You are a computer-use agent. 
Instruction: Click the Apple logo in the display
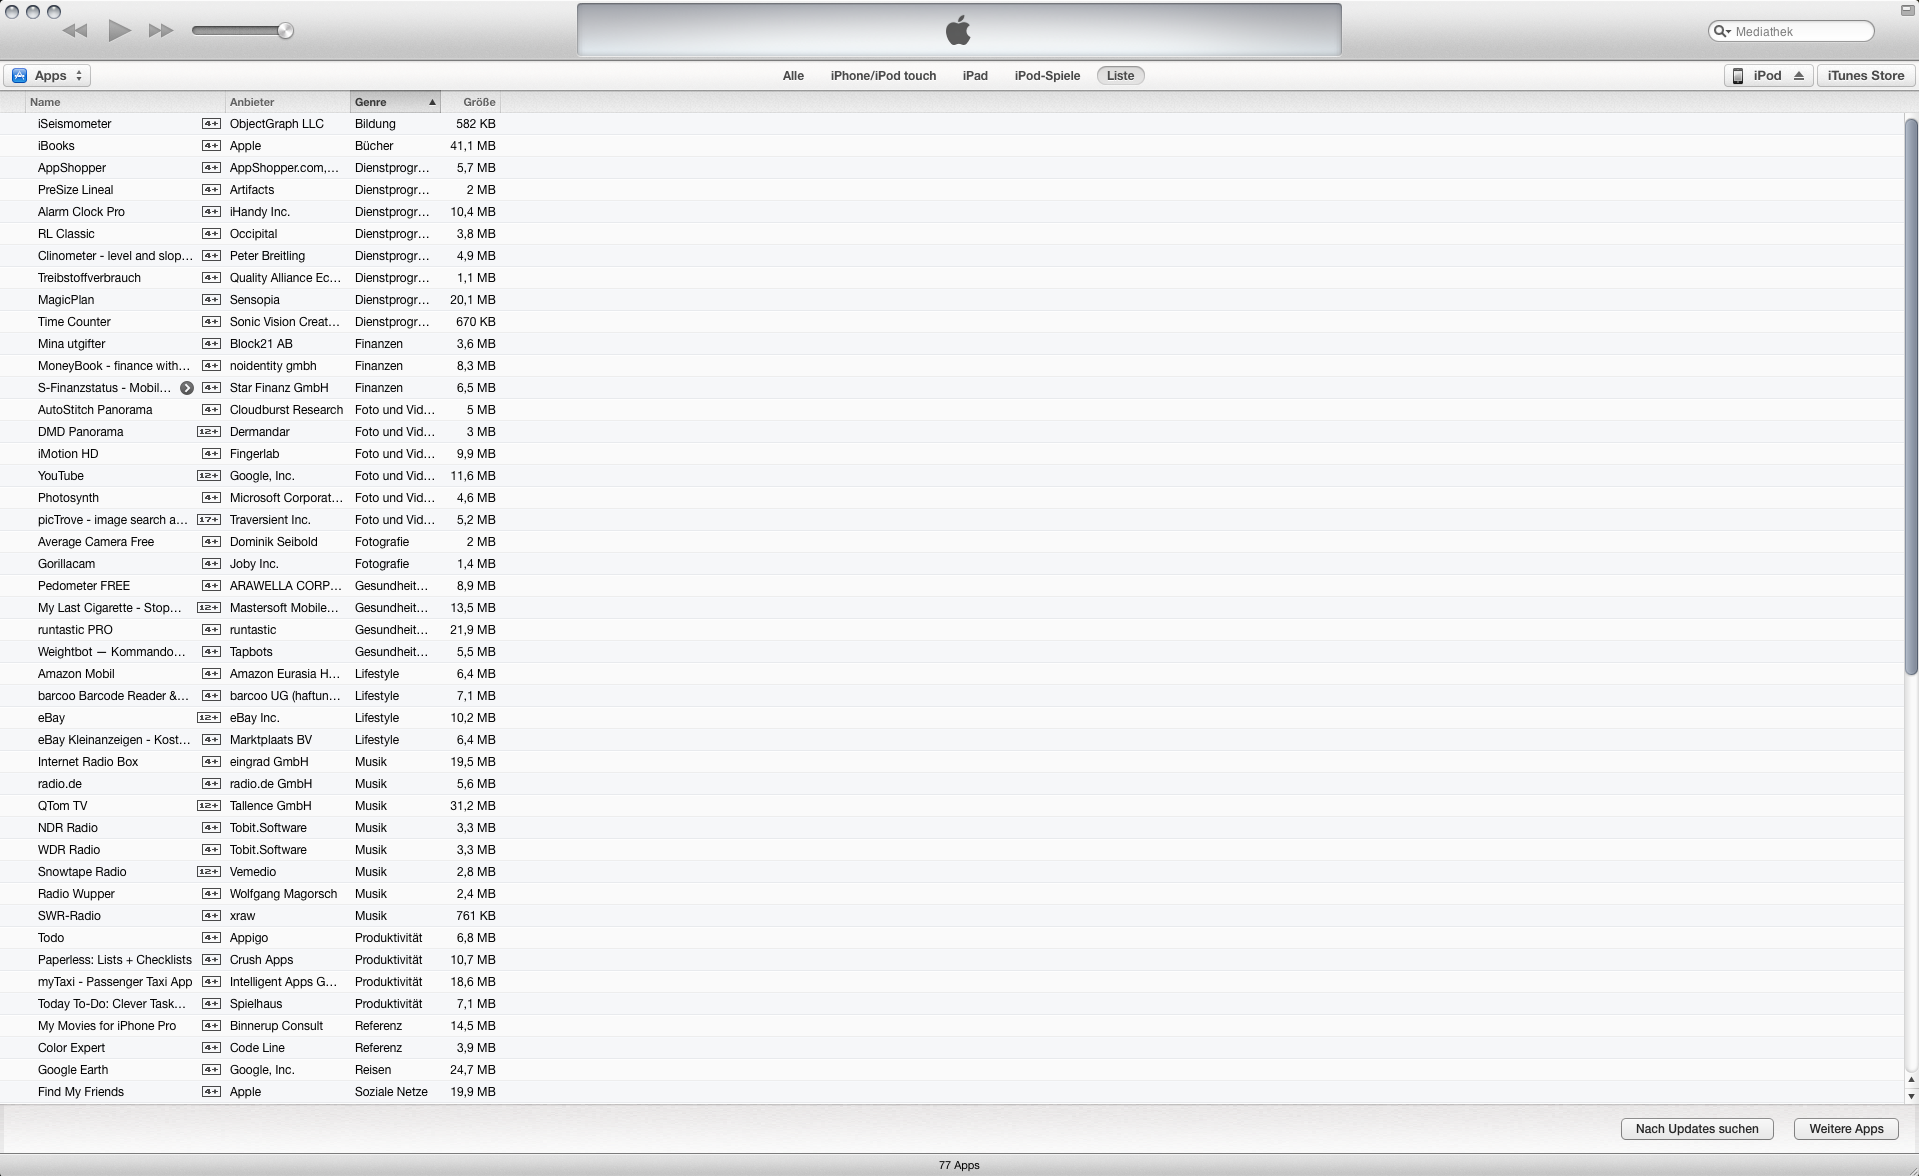coord(958,31)
